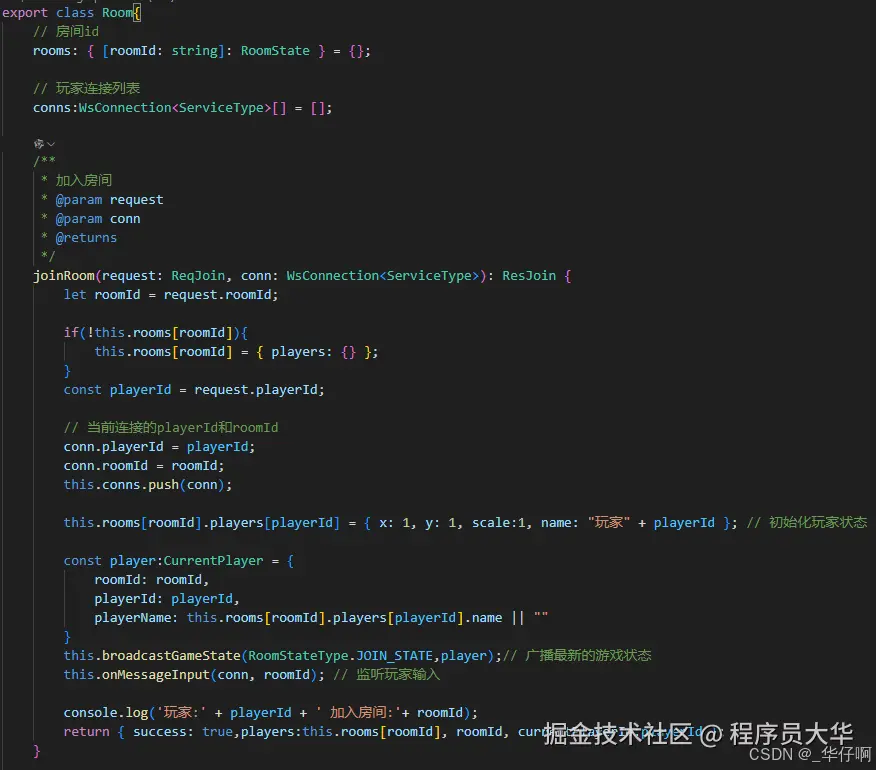
Task: Click the "console.log" call
Action: point(106,712)
